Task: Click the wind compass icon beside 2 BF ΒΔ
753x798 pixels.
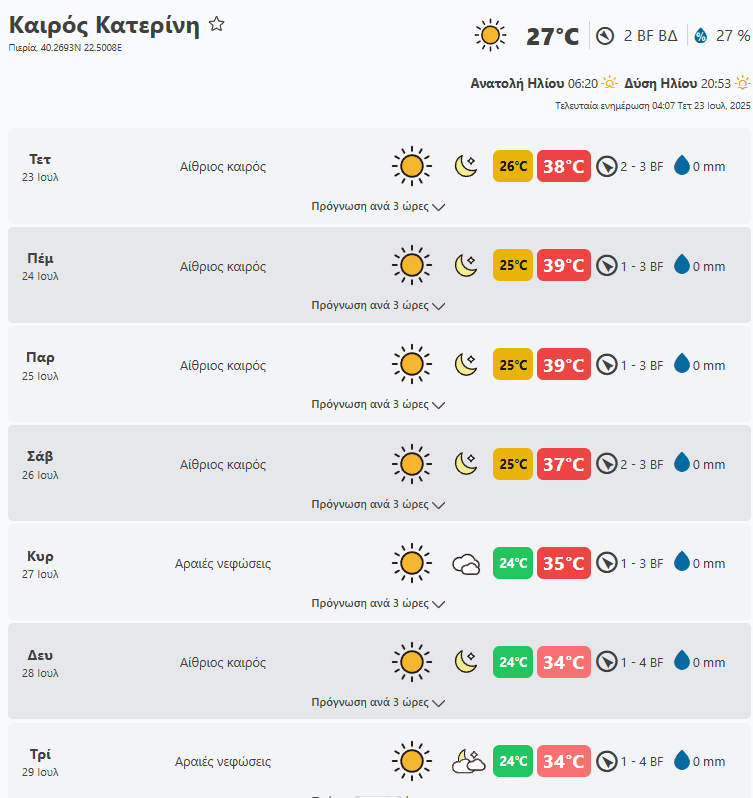Action: point(604,36)
